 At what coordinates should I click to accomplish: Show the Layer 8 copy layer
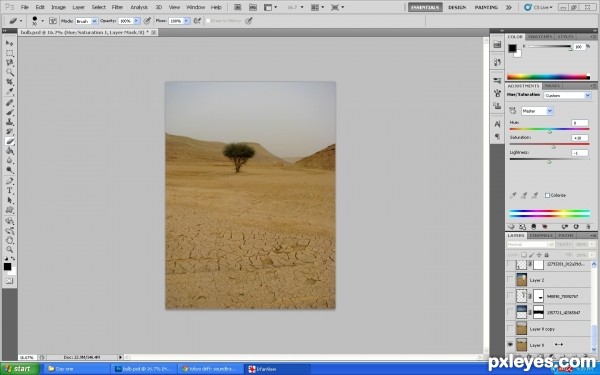pyautogui.click(x=510, y=328)
